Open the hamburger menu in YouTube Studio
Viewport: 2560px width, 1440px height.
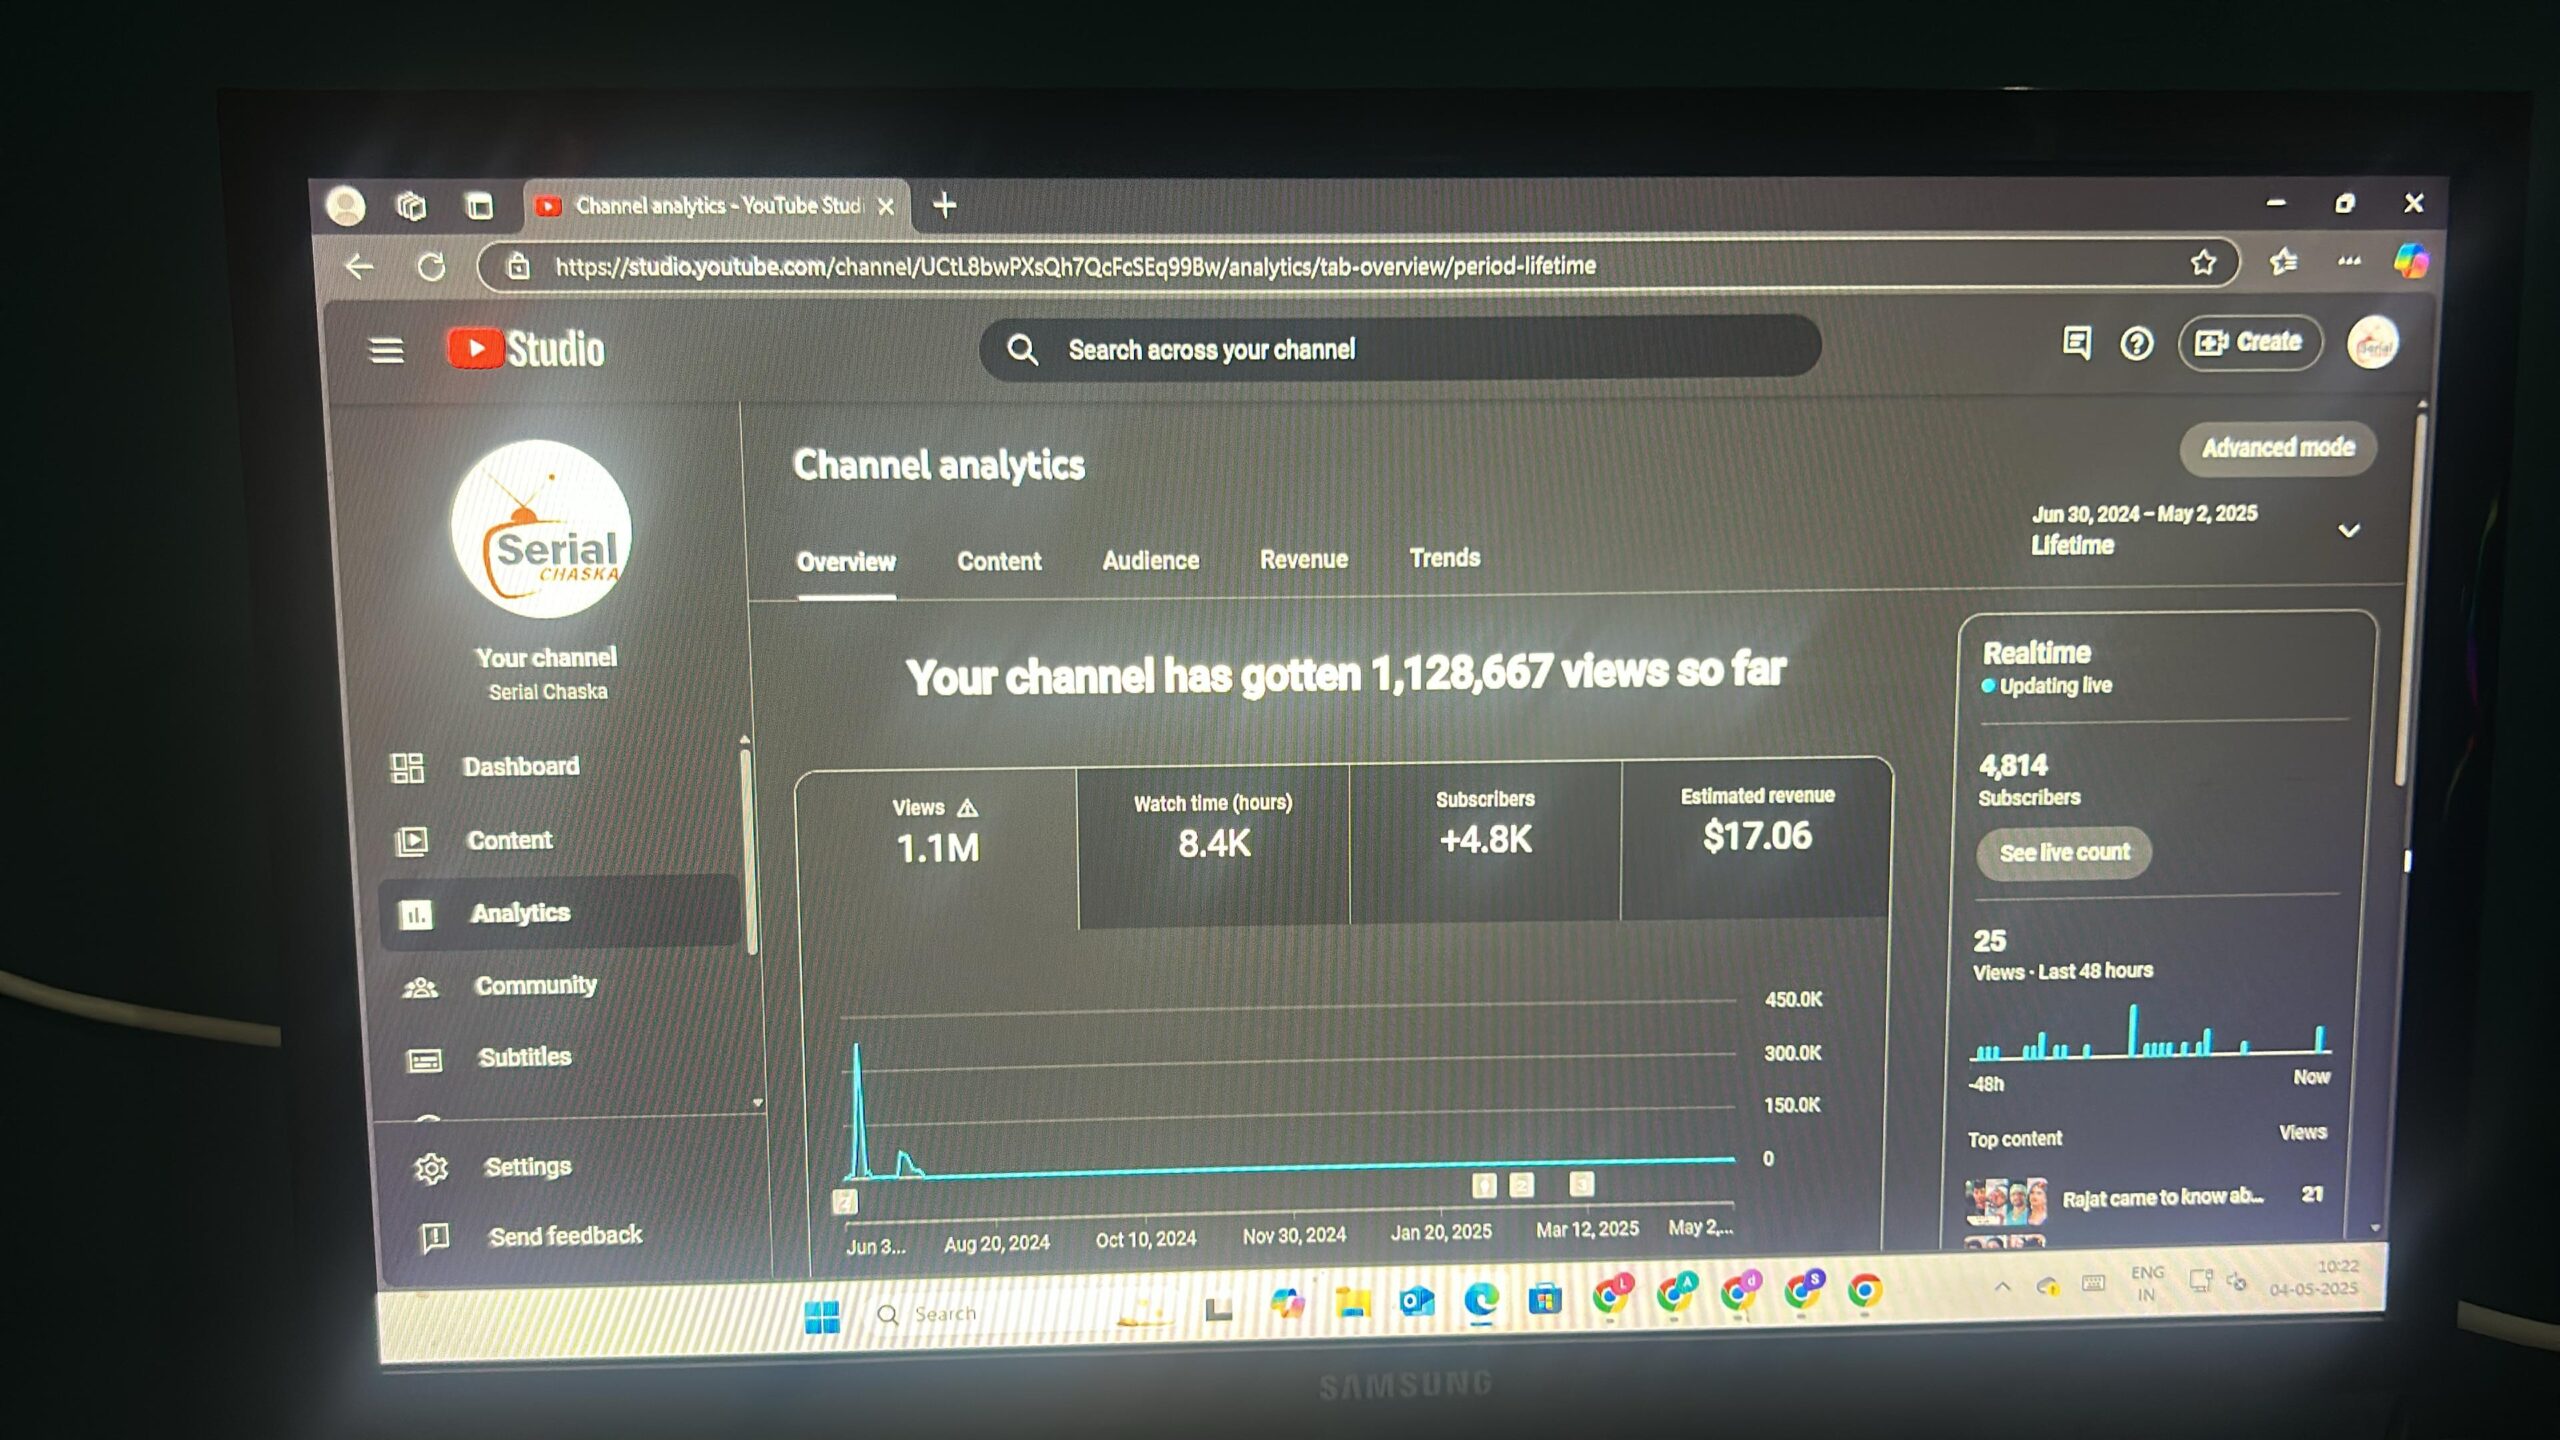pos(386,351)
